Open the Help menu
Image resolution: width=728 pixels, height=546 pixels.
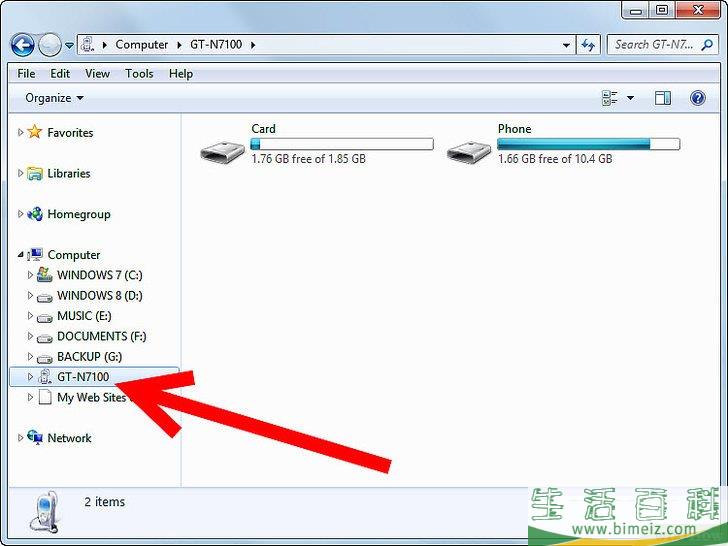(x=181, y=74)
